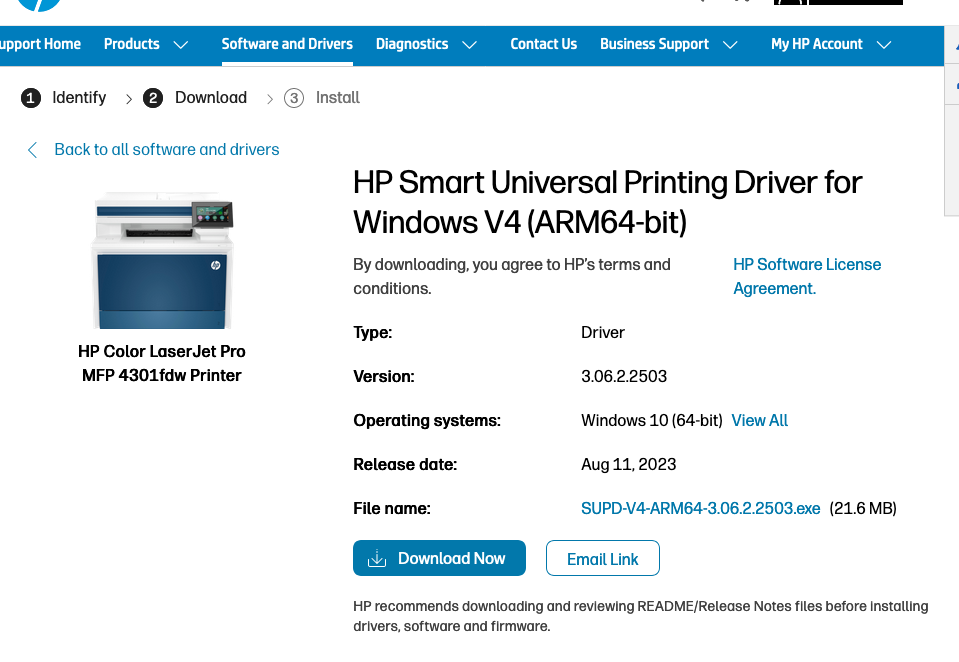This screenshot has width=959, height=662.
Task: Open Support Home from the navigation bar
Action: point(40,45)
